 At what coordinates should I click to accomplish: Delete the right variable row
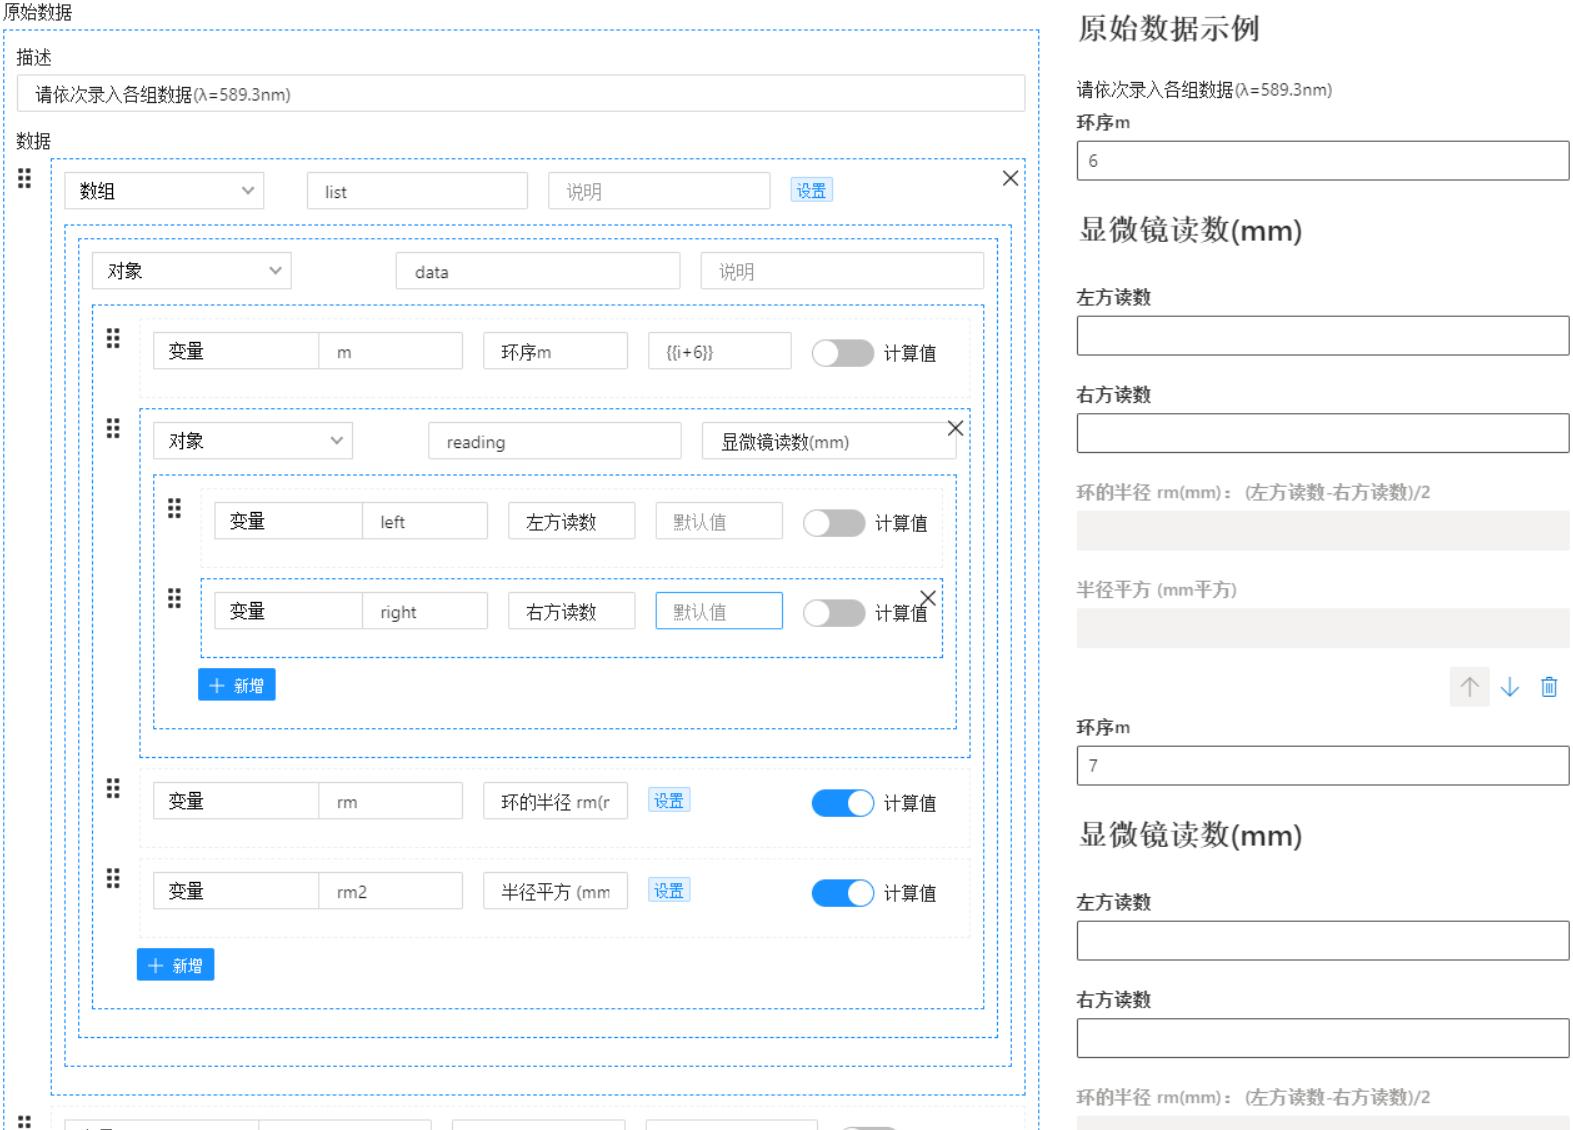[x=928, y=598]
